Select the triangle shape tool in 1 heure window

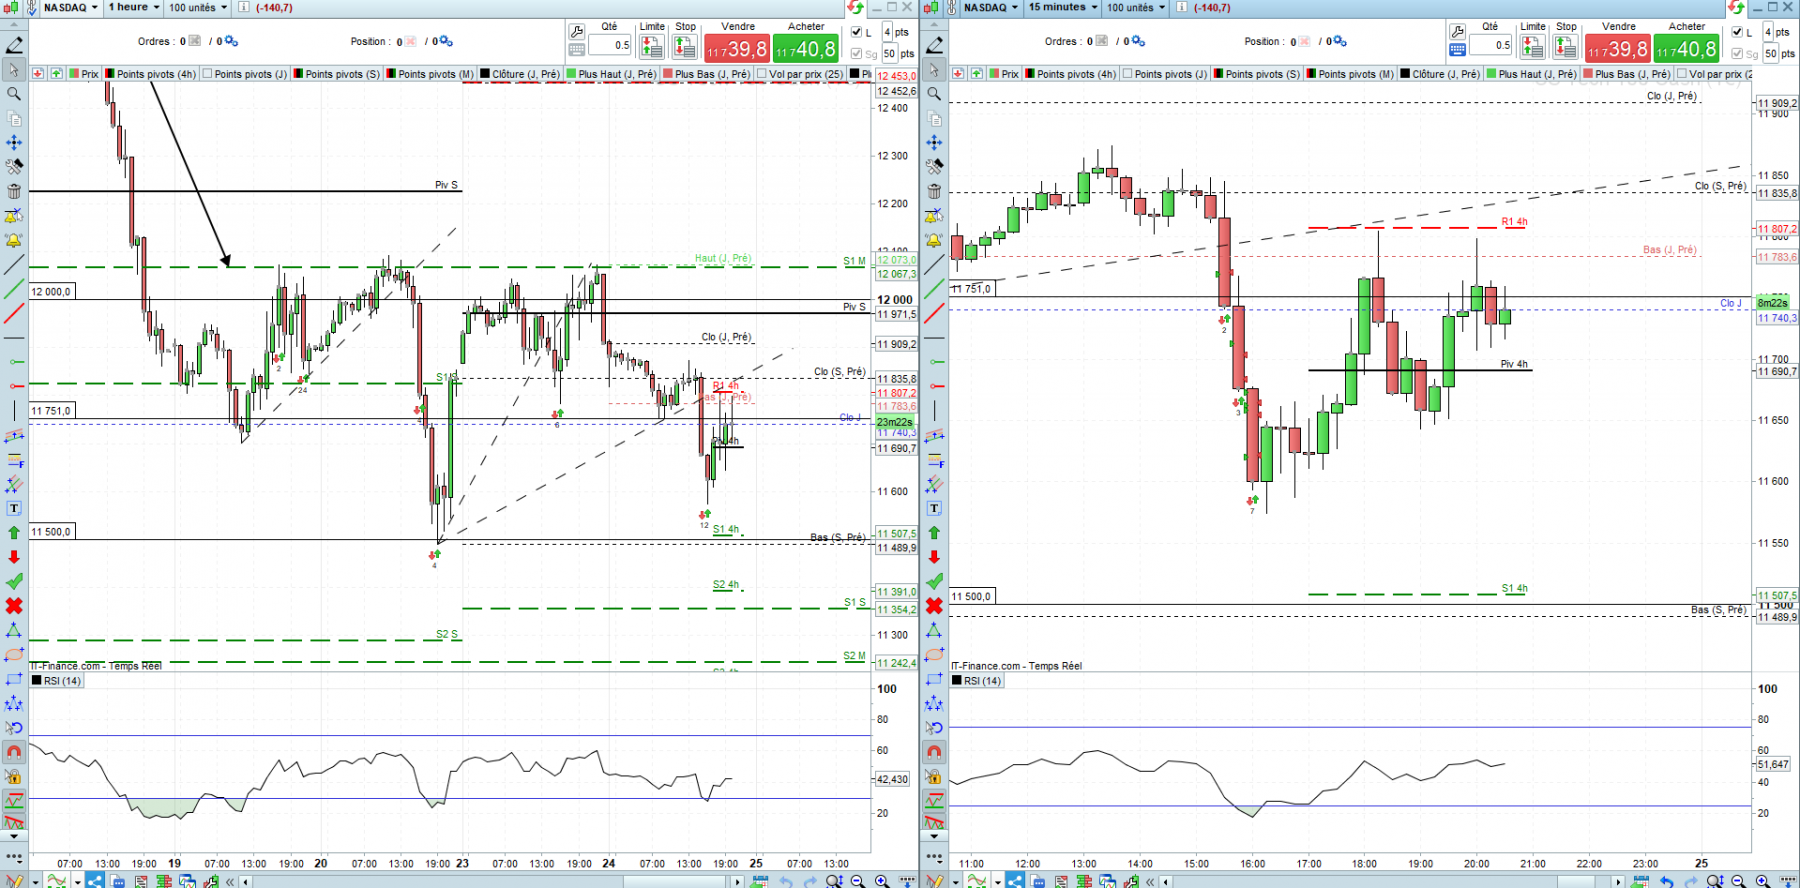(x=14, y=630)
